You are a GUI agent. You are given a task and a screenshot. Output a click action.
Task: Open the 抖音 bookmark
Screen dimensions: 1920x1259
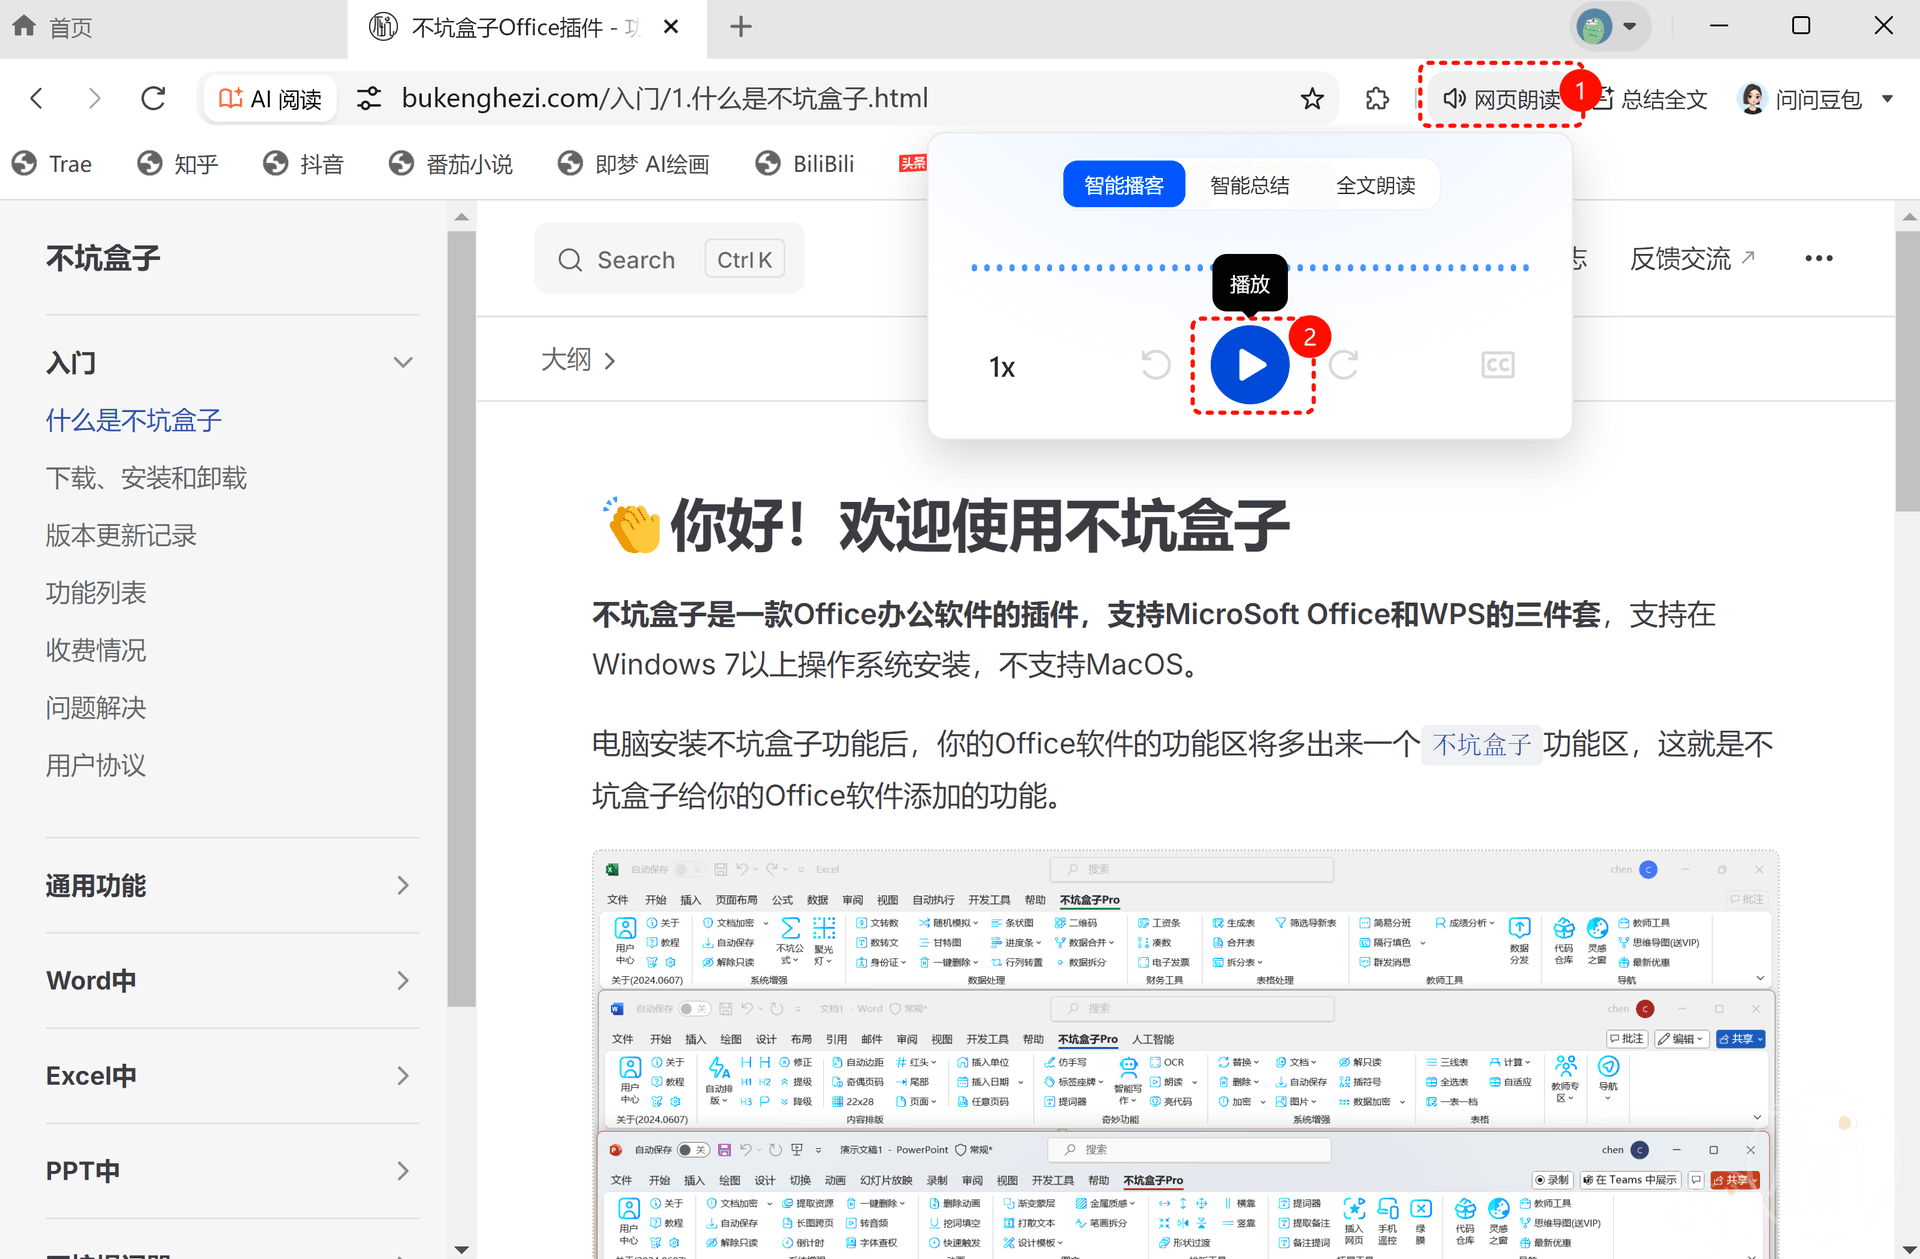[304, 164]
